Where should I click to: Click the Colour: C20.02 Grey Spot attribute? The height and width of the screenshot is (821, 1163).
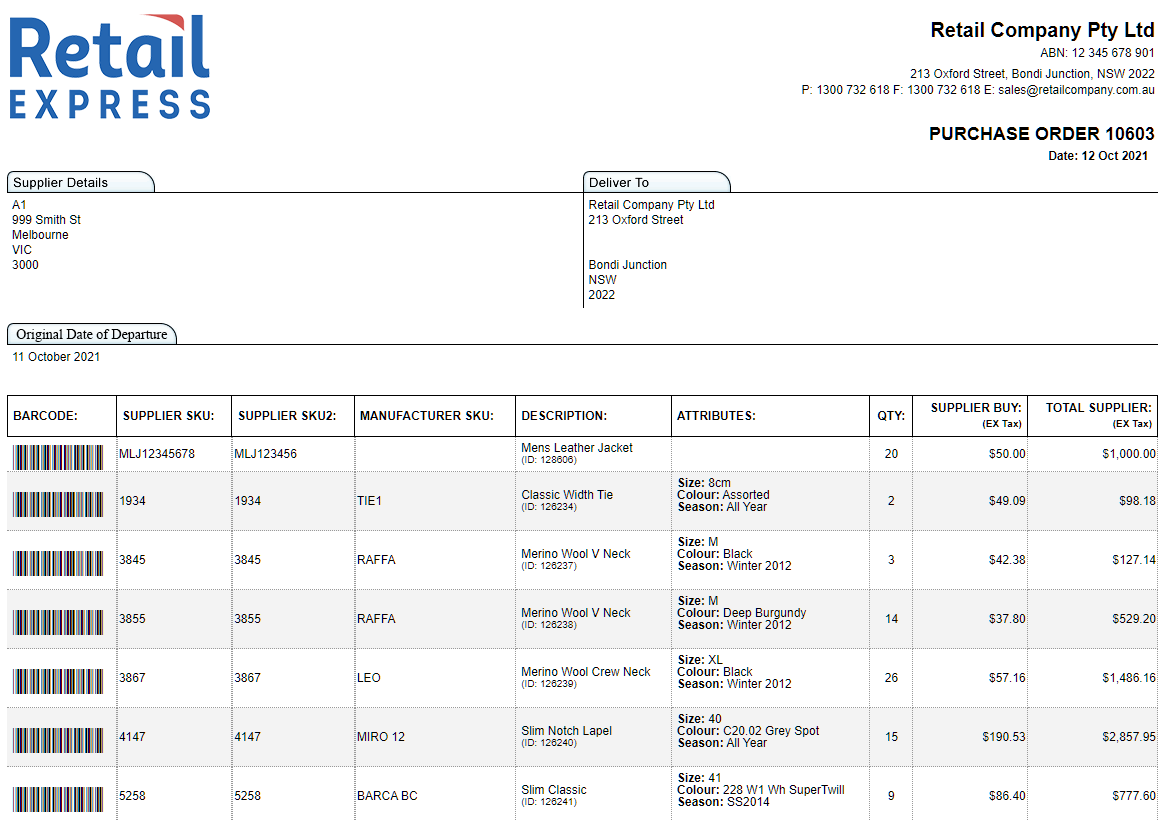point(748,731)
